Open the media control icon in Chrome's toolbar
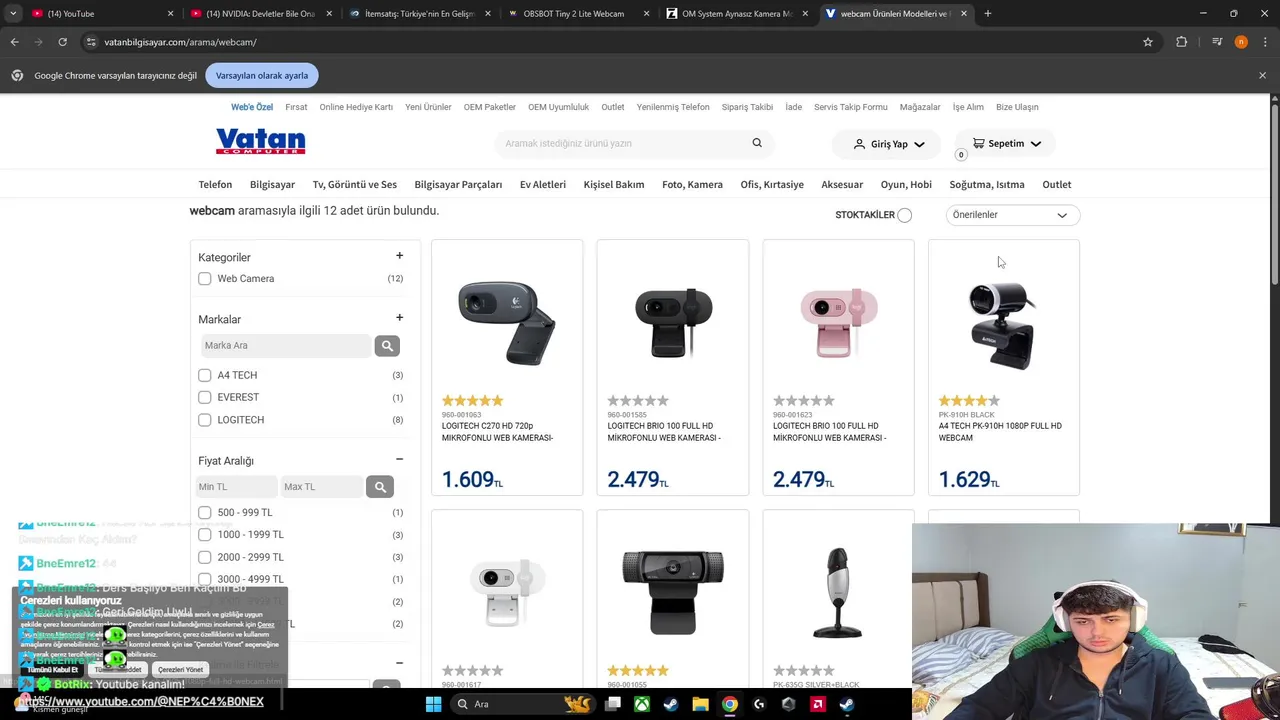Screen dimensions: 1280x720 point(1217,42)
